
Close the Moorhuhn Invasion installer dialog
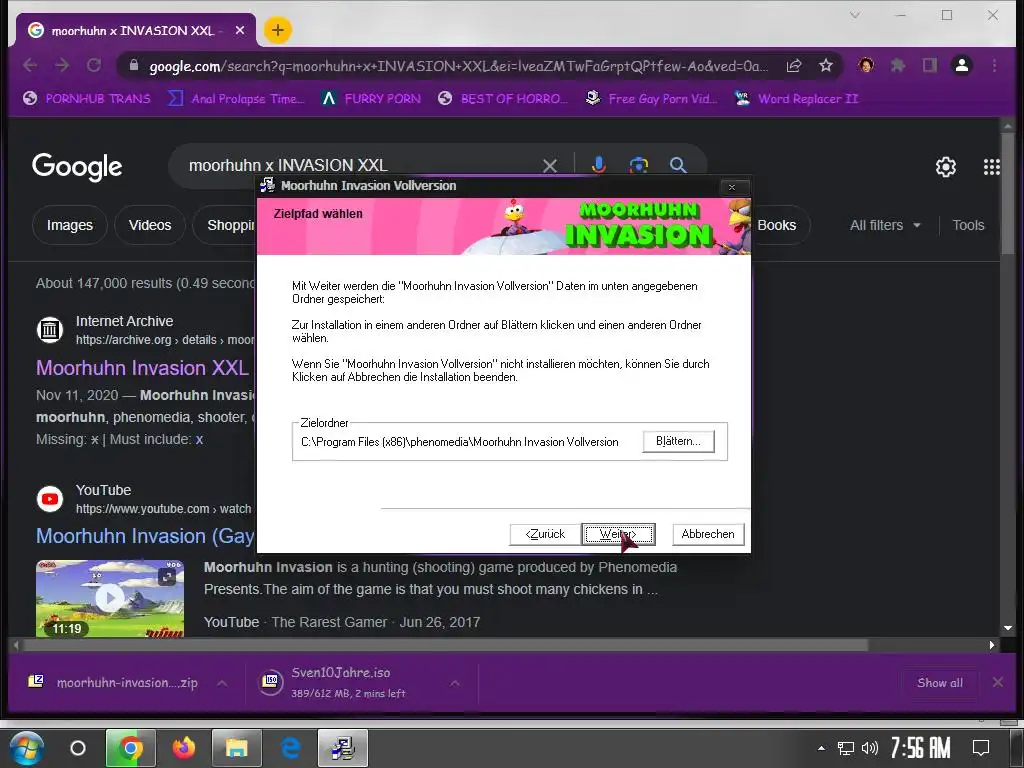pos(732,187)
